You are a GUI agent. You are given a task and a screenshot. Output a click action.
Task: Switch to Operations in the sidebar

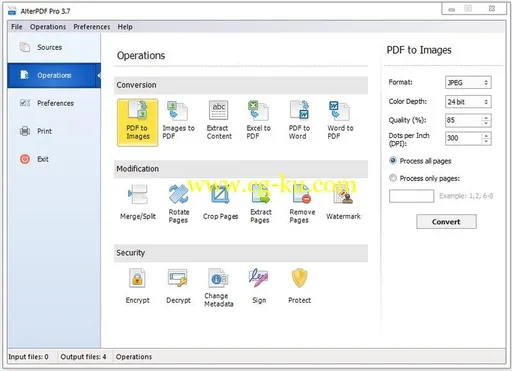[x=54, y=75]
